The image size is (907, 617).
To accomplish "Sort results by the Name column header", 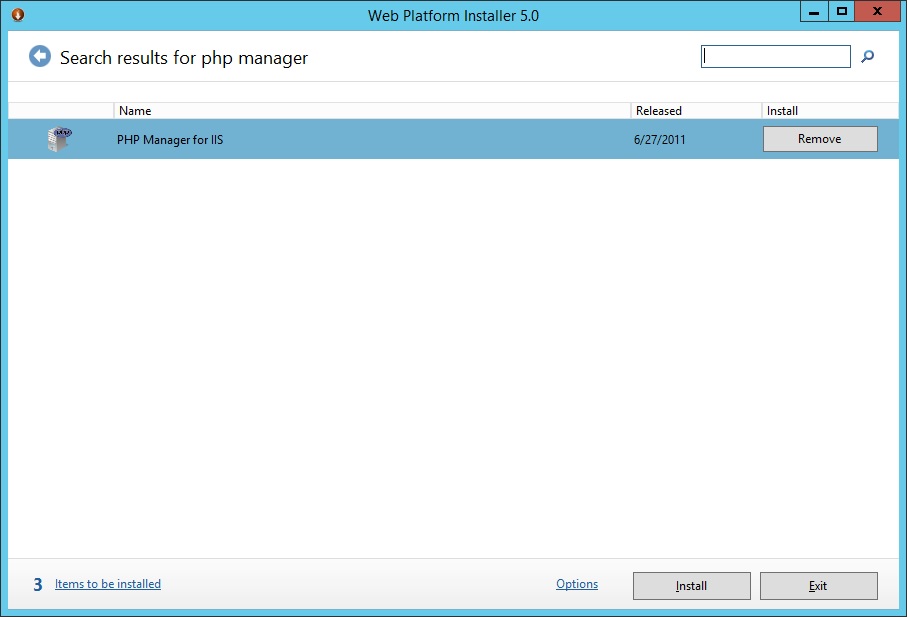I will click(372, 110).
